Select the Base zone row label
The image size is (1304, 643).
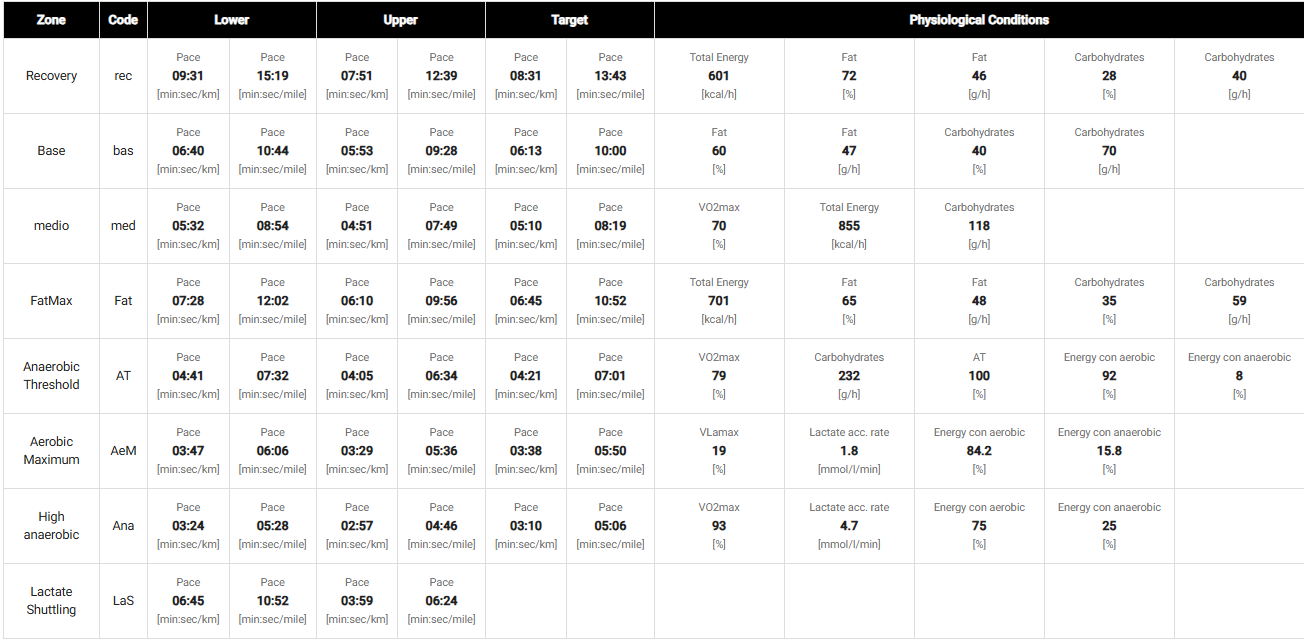click(51, 151)
